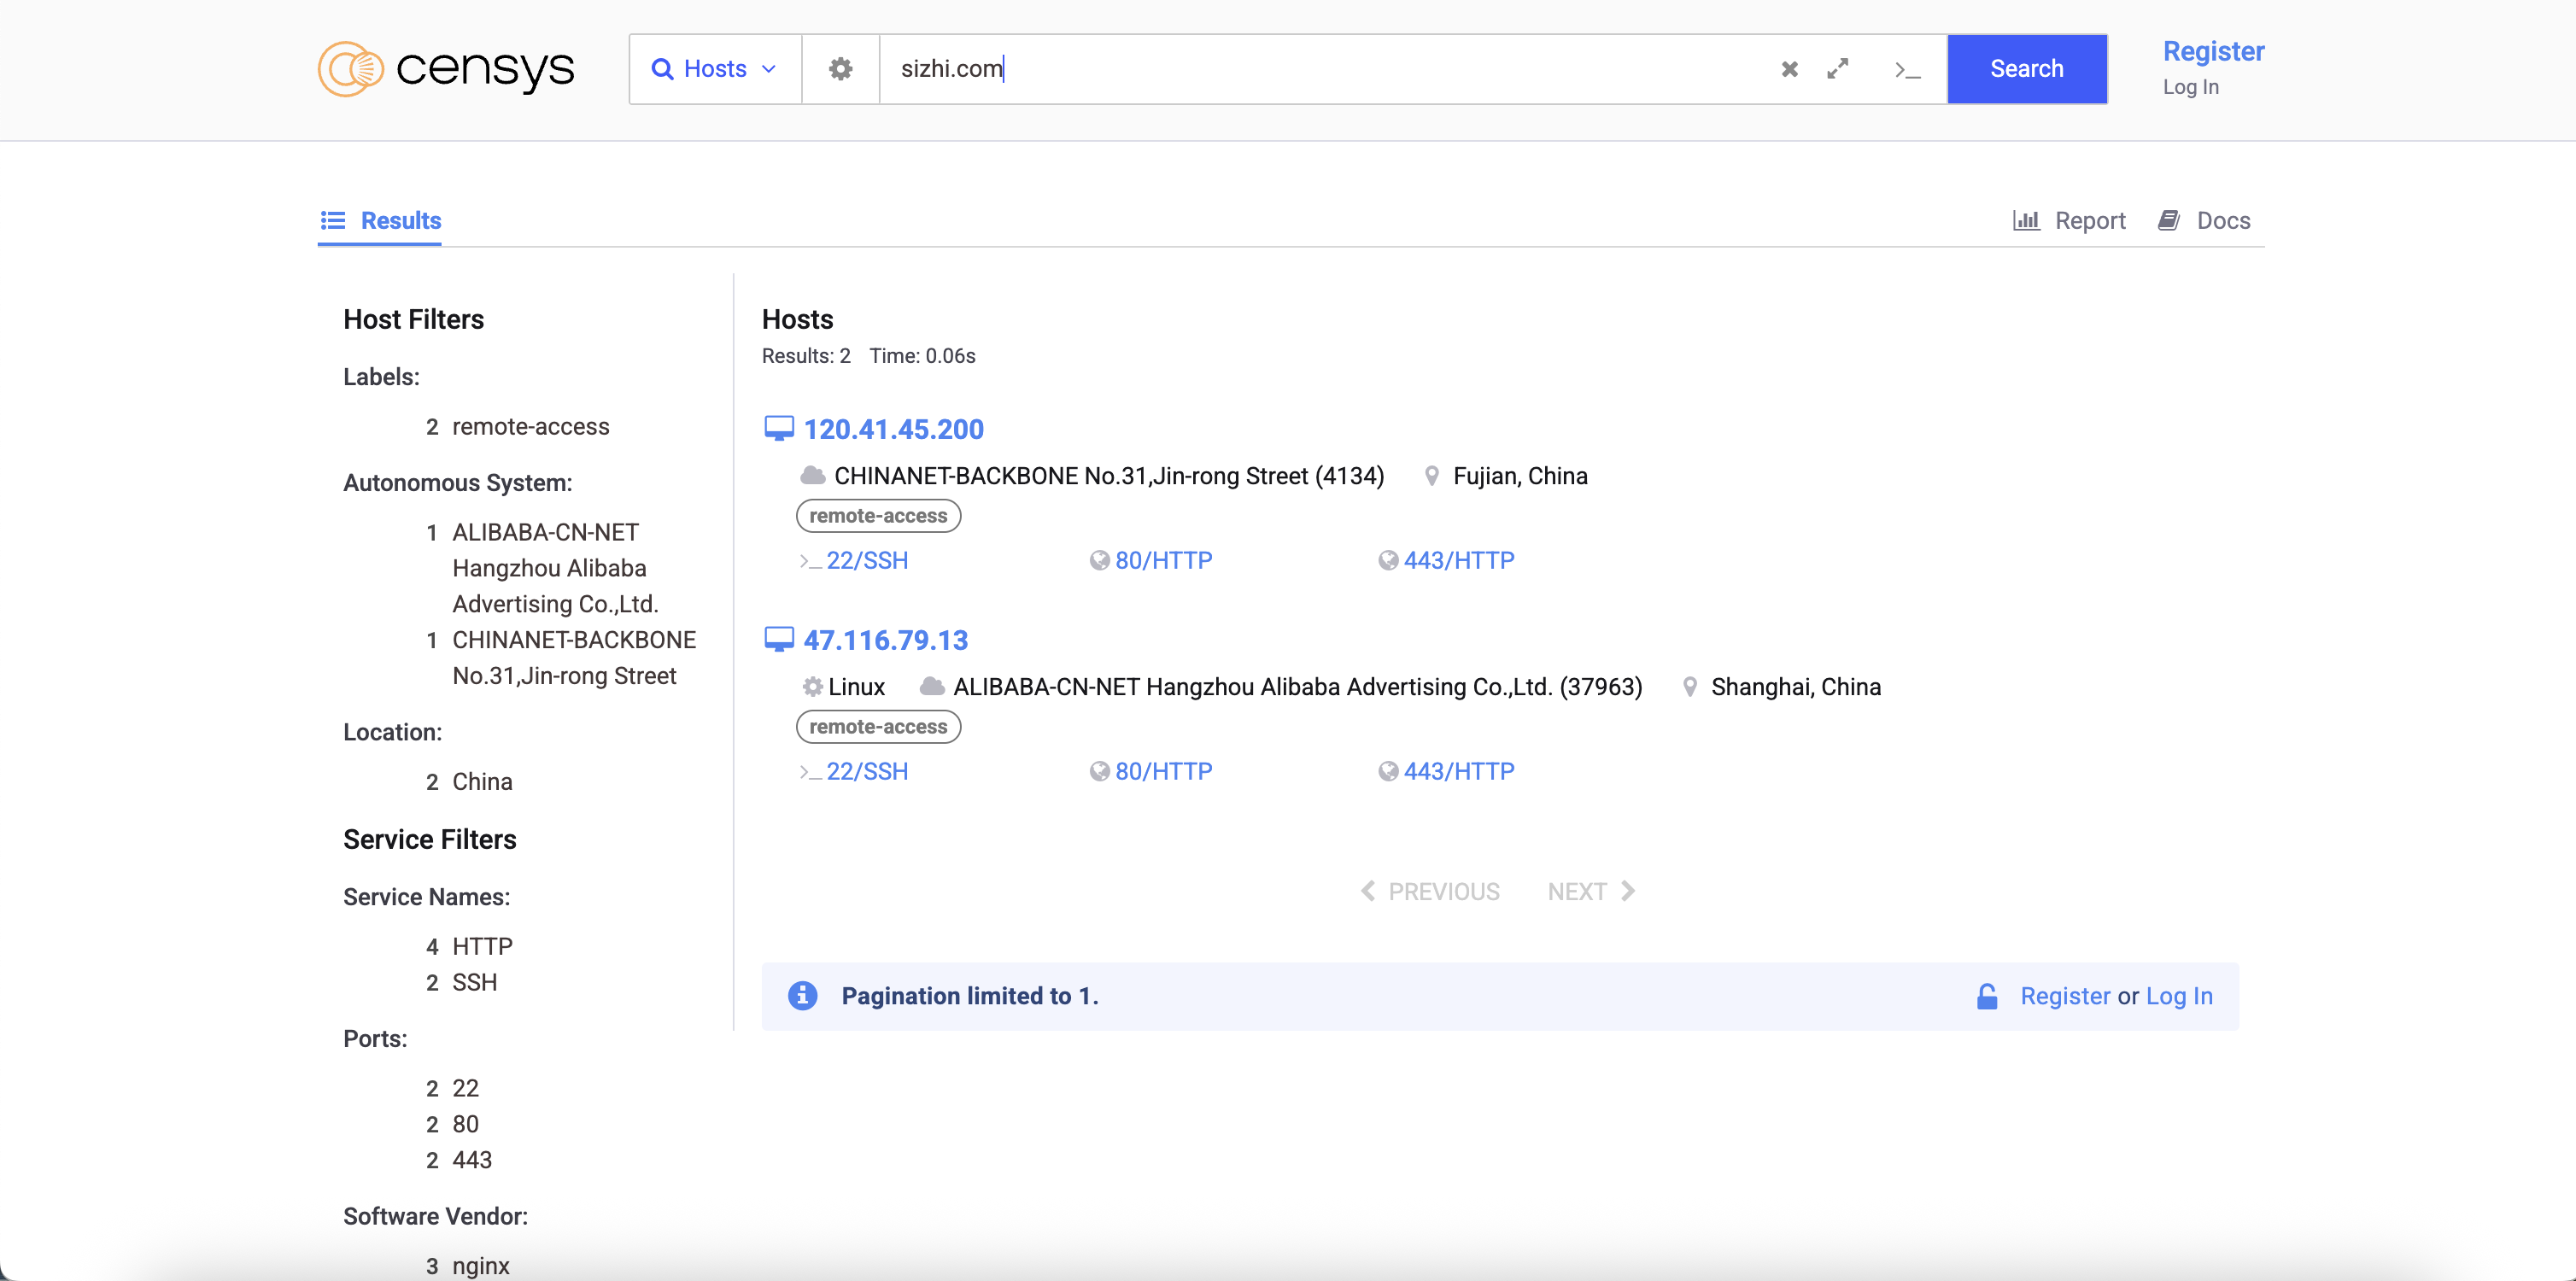Click the Censys logo
The height and width of the screenshot is (1281, 2576).
(446, 69)
